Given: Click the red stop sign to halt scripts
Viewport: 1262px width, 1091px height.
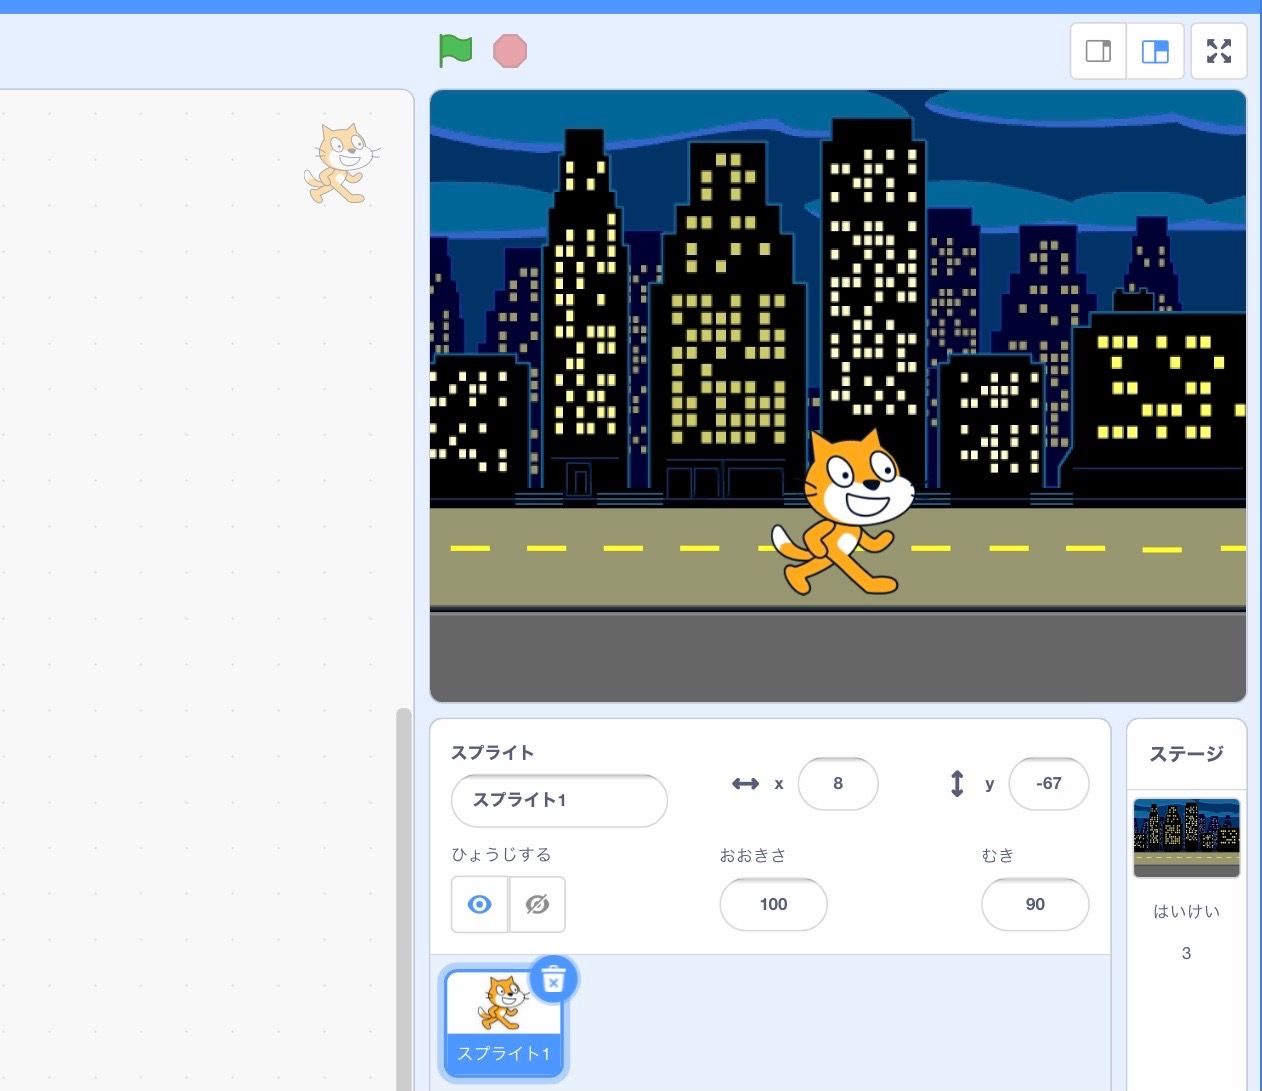Looking at the screenshot, I should (x=510, y=50).
